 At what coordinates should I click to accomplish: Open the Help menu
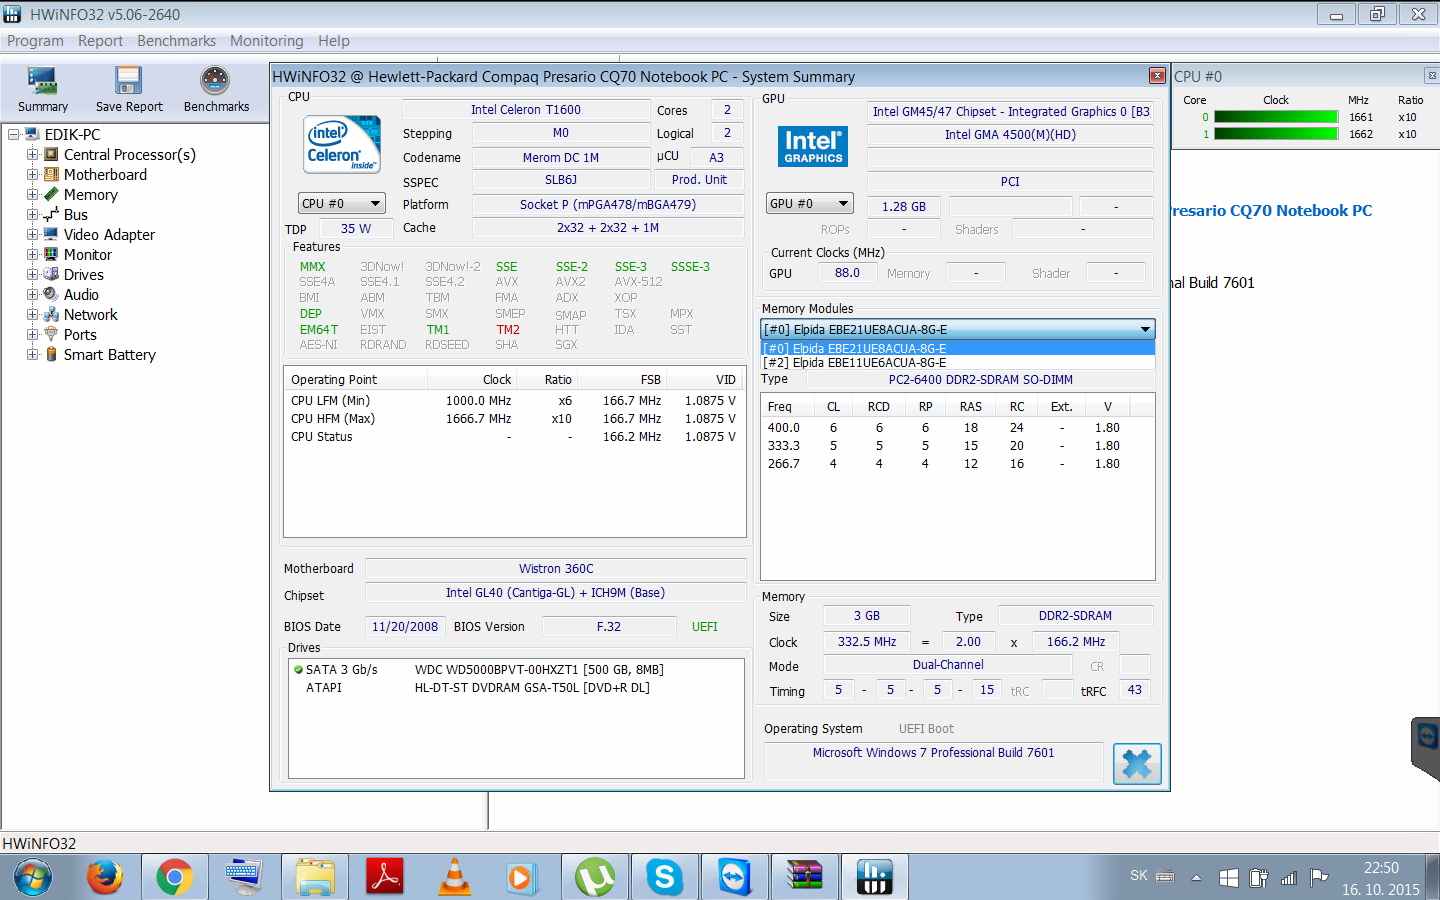334,41
